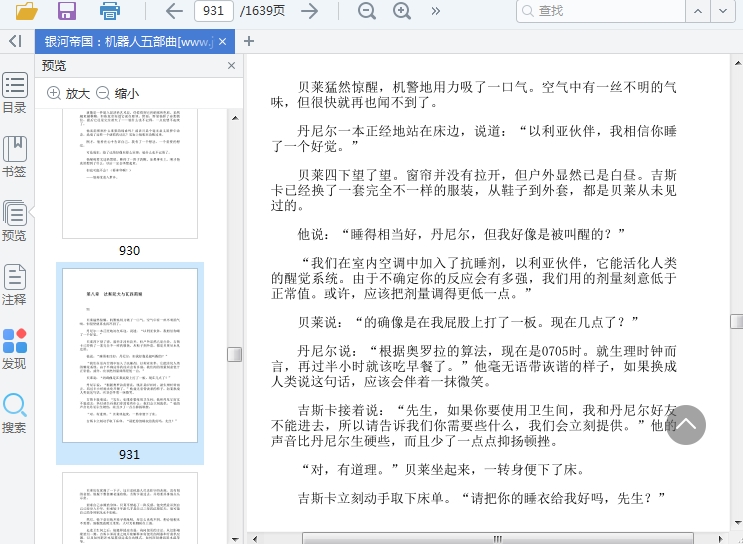Click the open file folder icon
The width and height of the screenshot is (743, 544).
coord(27,11)
